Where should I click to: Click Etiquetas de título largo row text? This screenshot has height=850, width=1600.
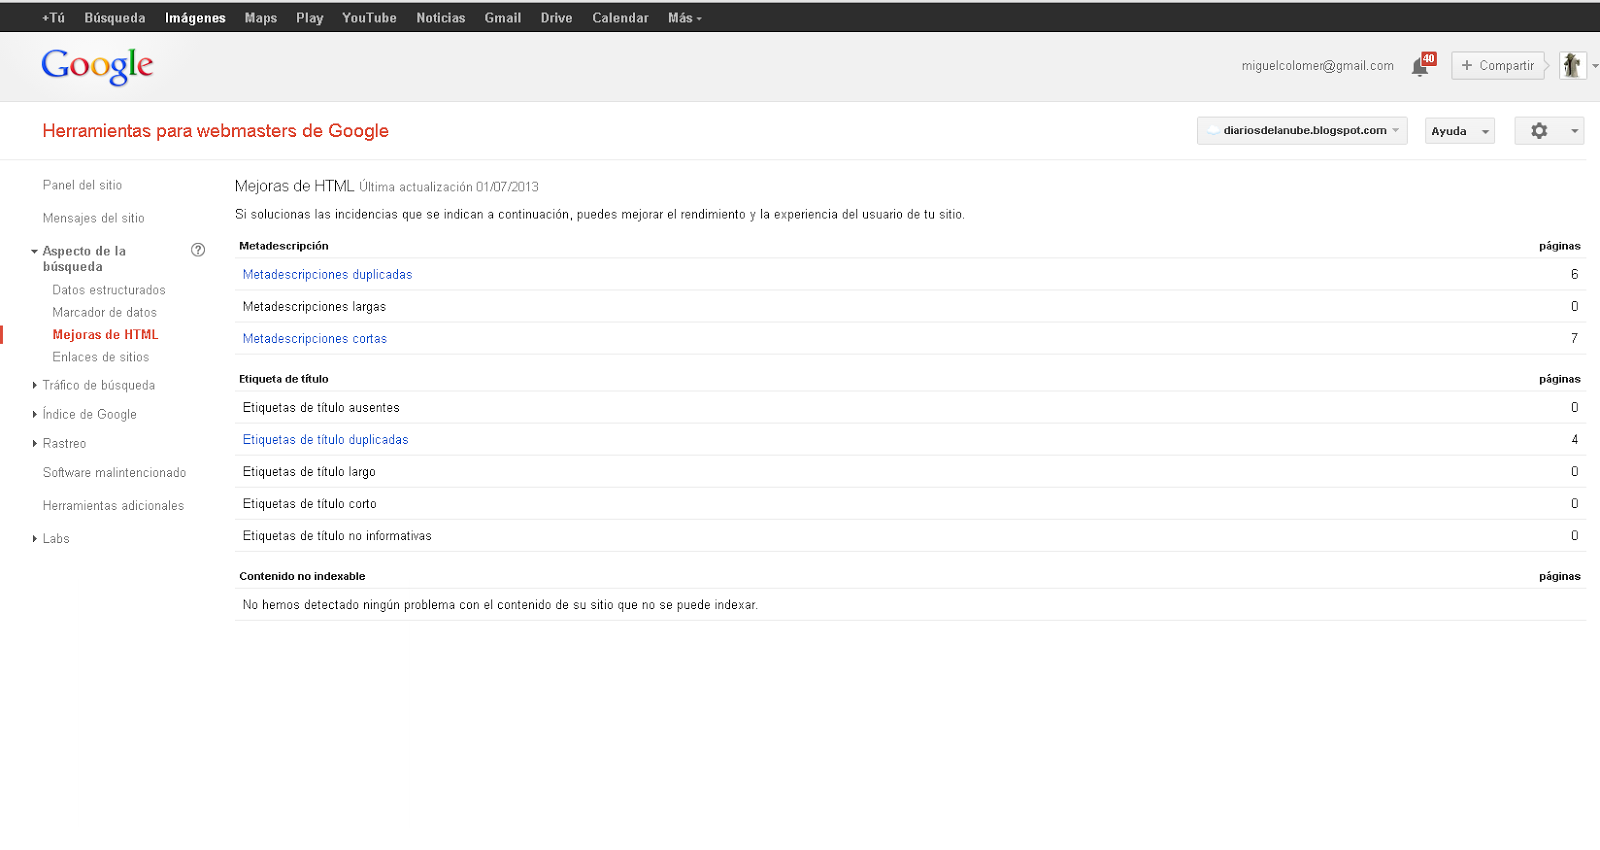point(309,471)
